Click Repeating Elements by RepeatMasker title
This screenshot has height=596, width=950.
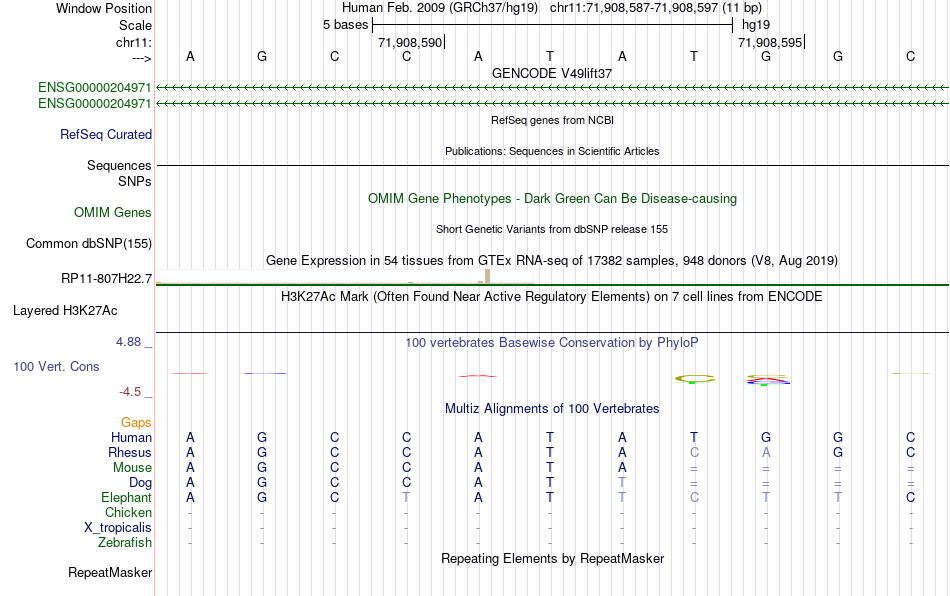pos(552,558)
